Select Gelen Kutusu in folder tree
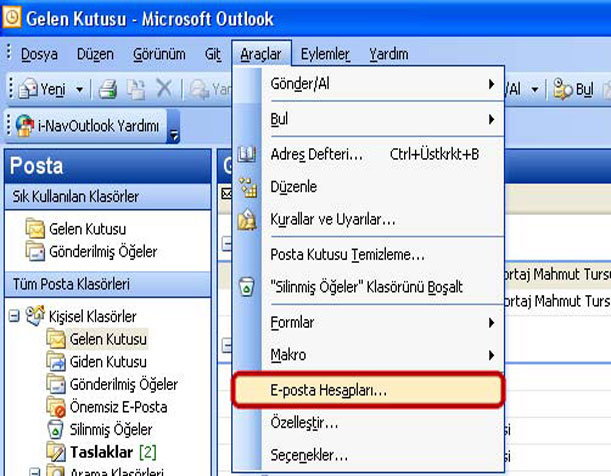The width and height of the screenshot is (611, 476). pos(108,339)
